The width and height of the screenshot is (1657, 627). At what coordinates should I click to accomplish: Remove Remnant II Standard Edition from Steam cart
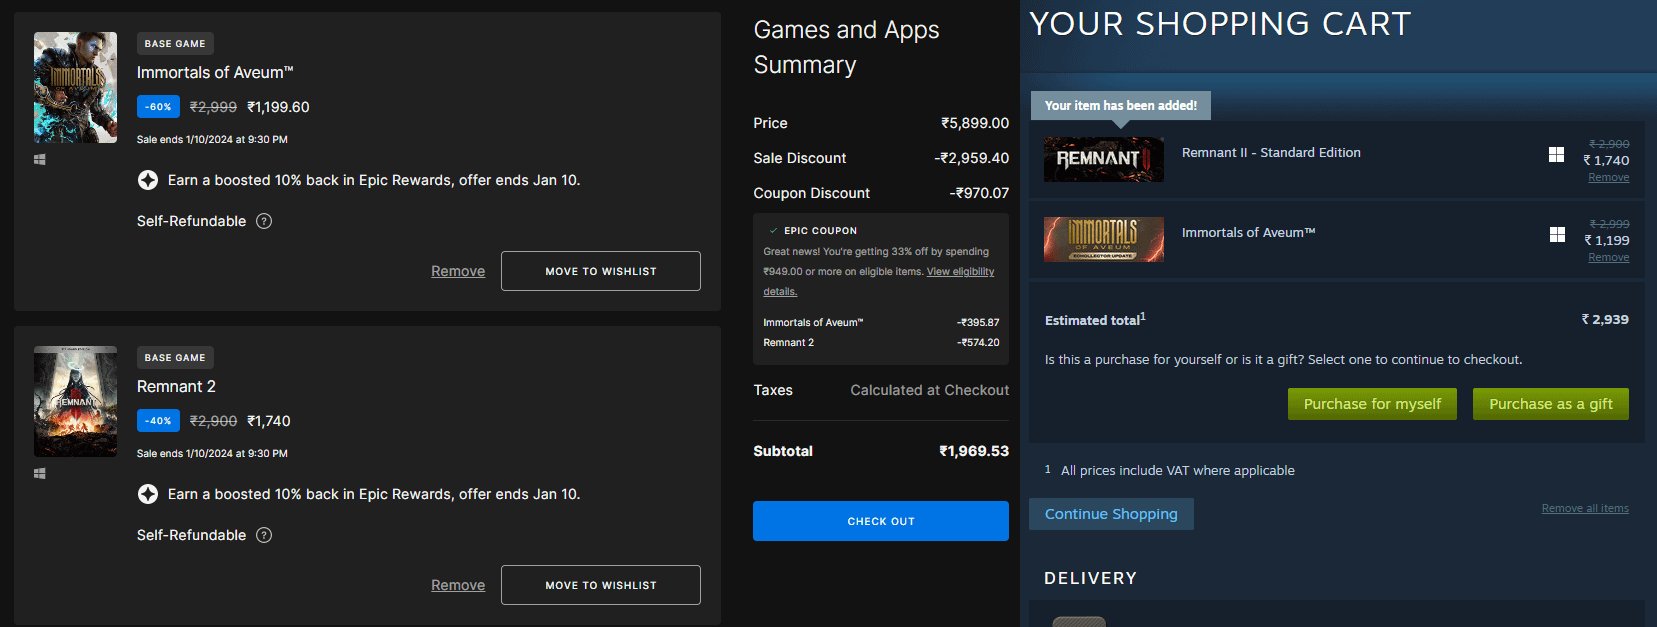[x=1609, y=177]
